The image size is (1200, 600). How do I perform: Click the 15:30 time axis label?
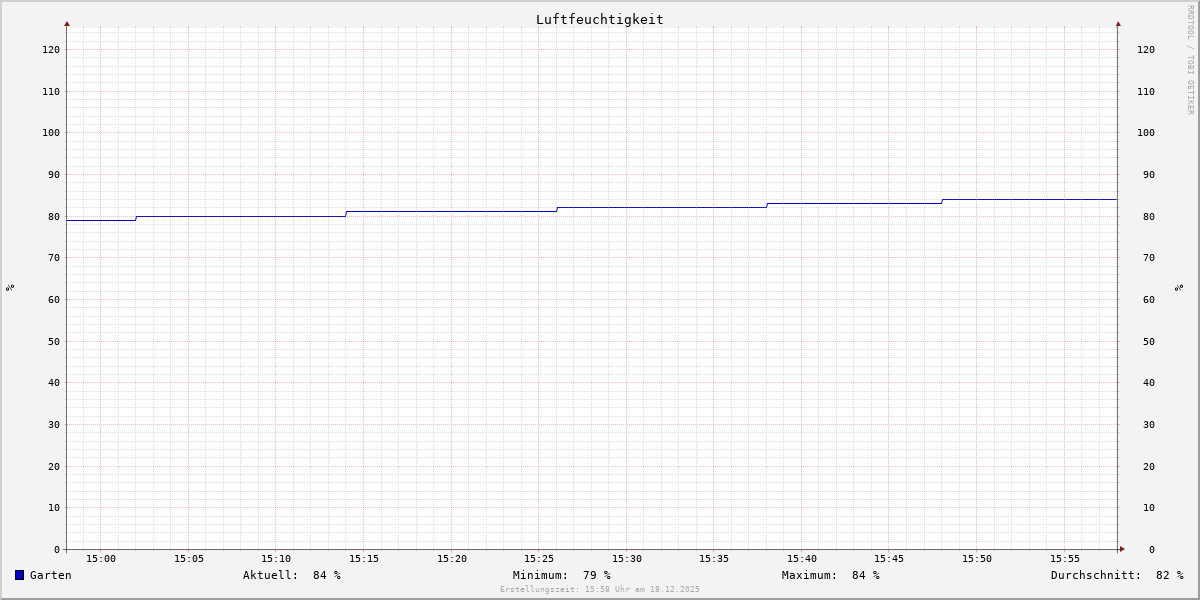627,559
